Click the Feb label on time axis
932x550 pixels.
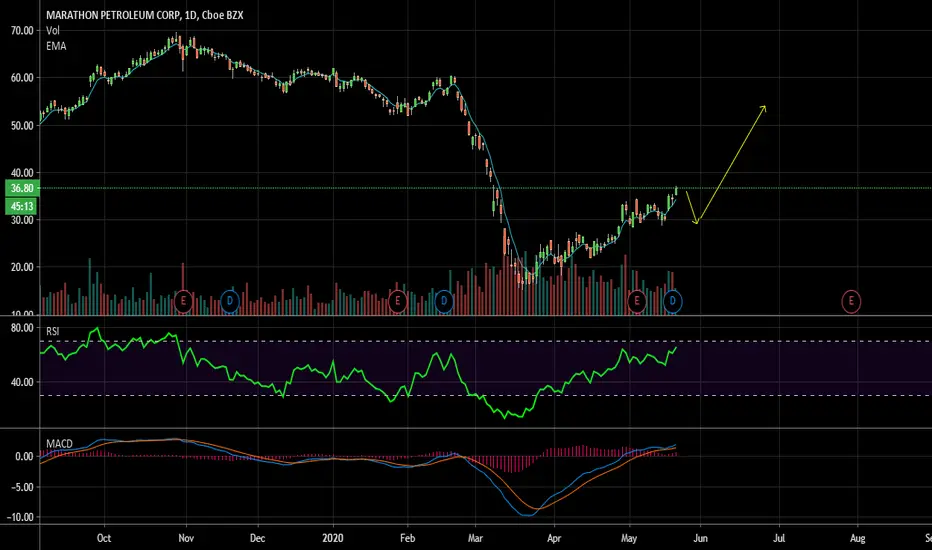(x=407, y=538)
